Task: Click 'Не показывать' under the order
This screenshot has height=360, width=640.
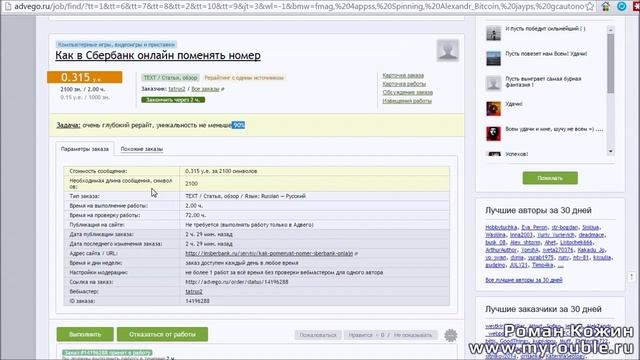Action: (x=413, y=335)
